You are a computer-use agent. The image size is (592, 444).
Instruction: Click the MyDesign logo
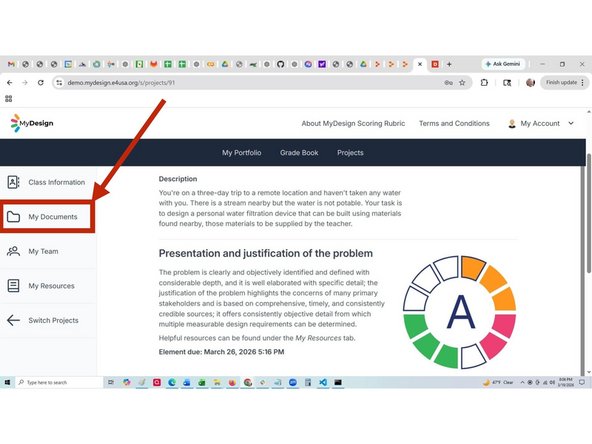[x=32, y=123]
